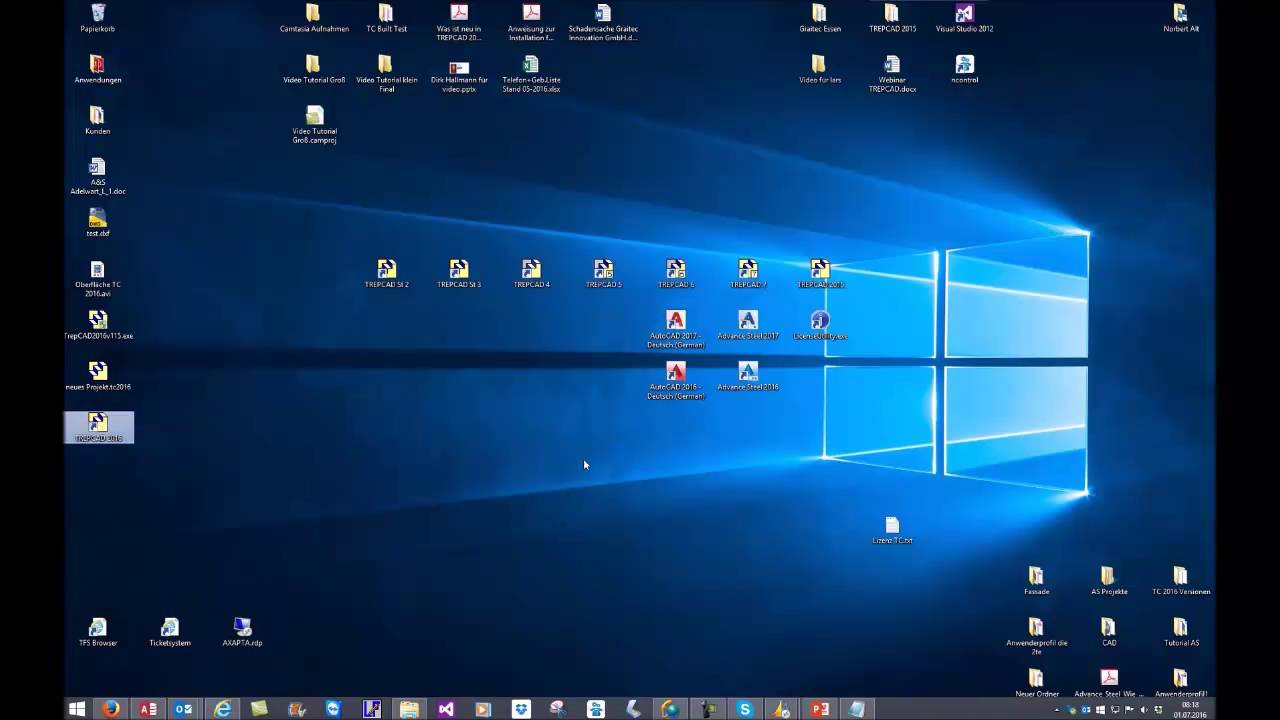Image resolution: width=1280 pixels, height=720 pixels.
Task: Click the volume speaker icon in tray
Action: 1144,710
